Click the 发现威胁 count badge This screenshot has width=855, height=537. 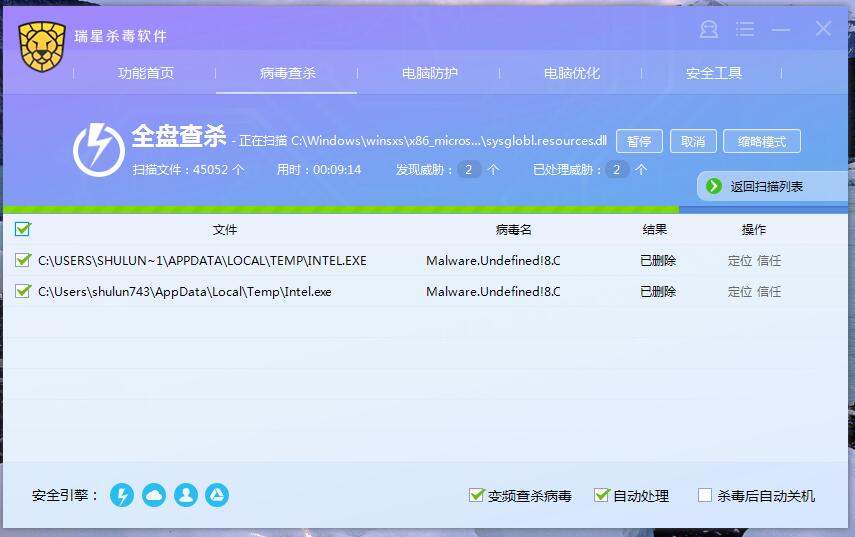(468, 170)
